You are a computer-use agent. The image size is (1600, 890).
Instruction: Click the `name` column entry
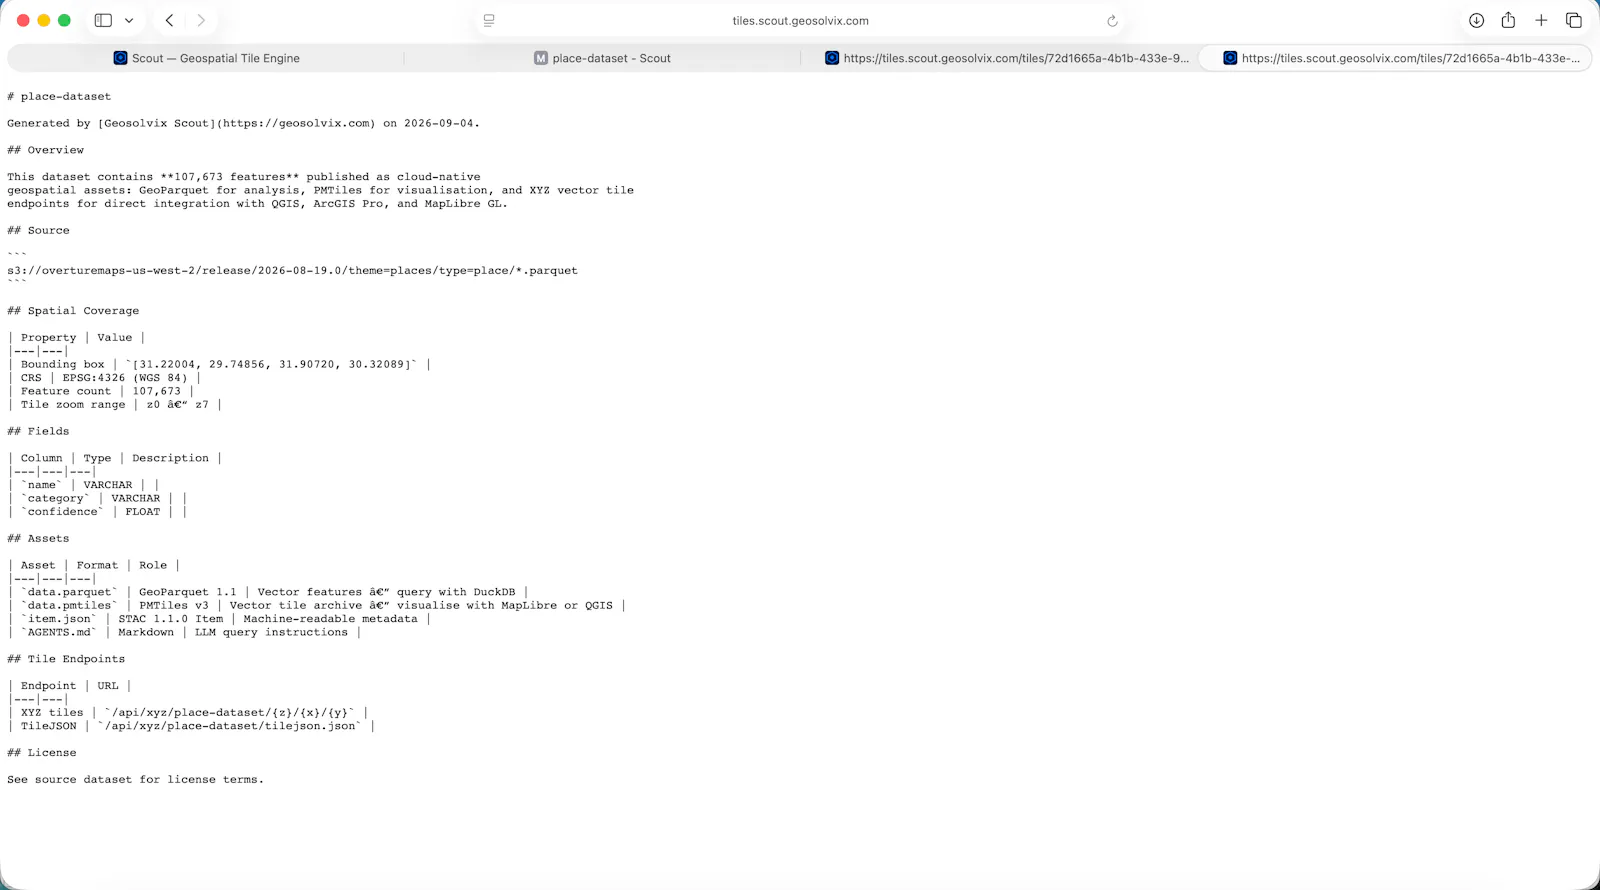pyautogui.click(x=42, y=485)
